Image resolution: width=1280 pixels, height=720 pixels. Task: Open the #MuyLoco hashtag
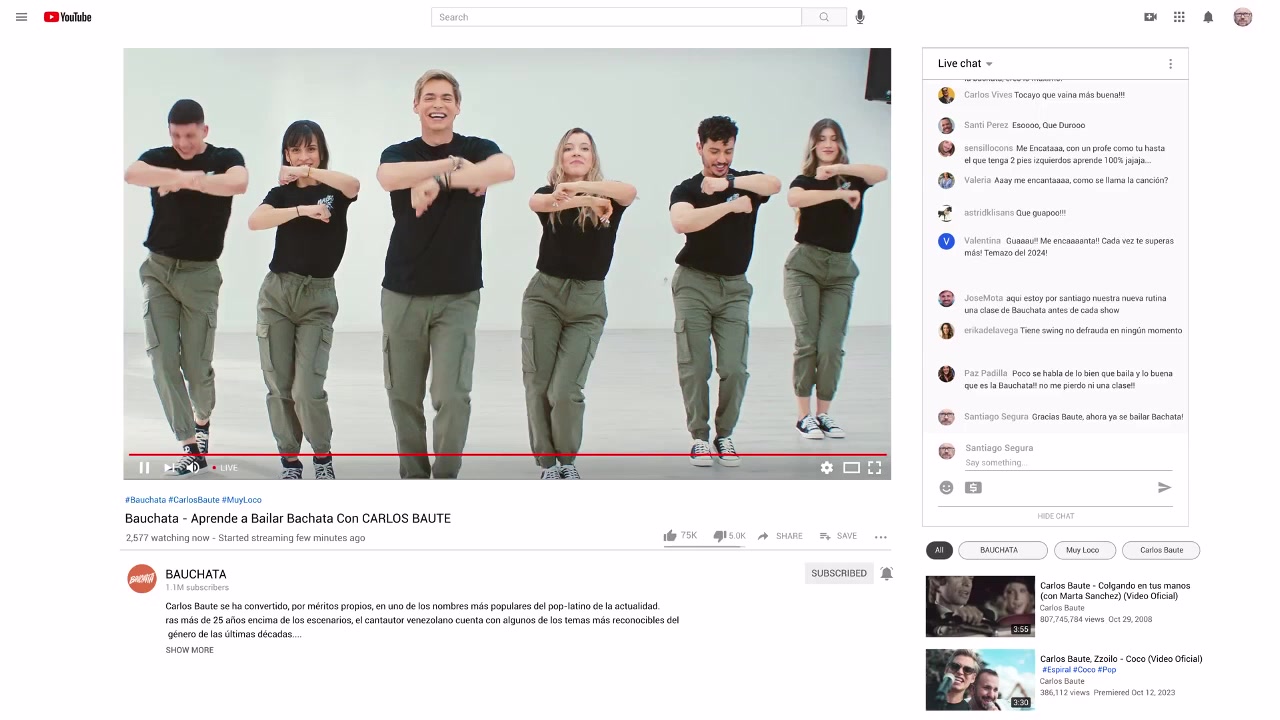click(x=242, y=500)
